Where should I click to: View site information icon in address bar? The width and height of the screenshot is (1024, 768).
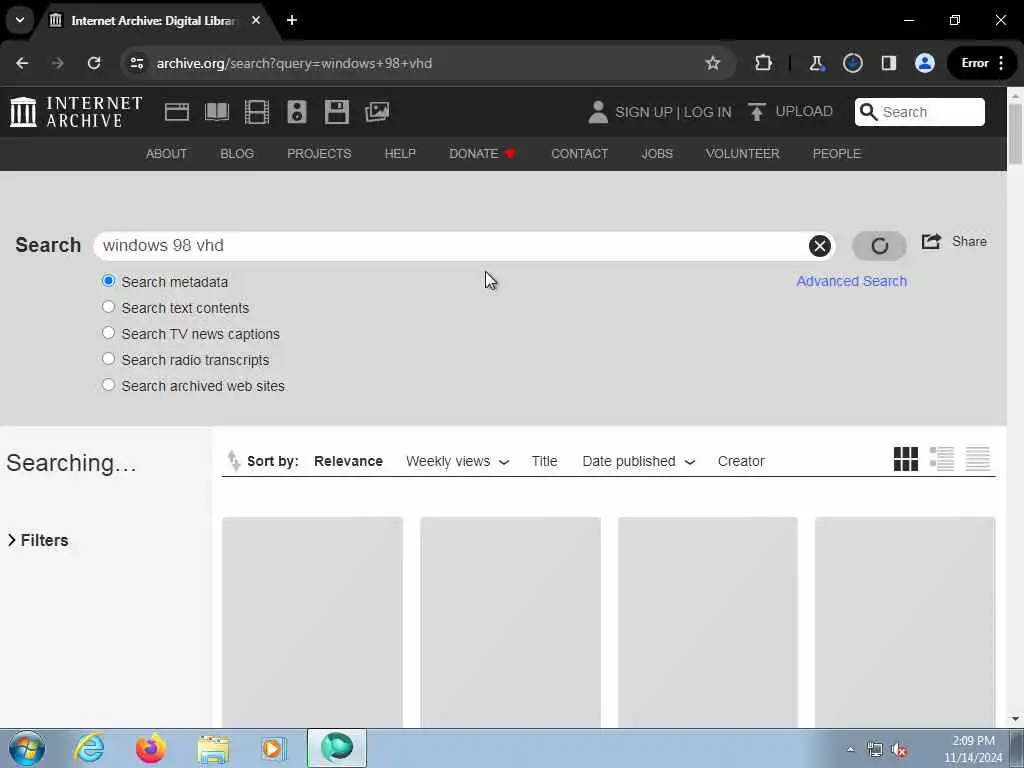tap(136, 63)
